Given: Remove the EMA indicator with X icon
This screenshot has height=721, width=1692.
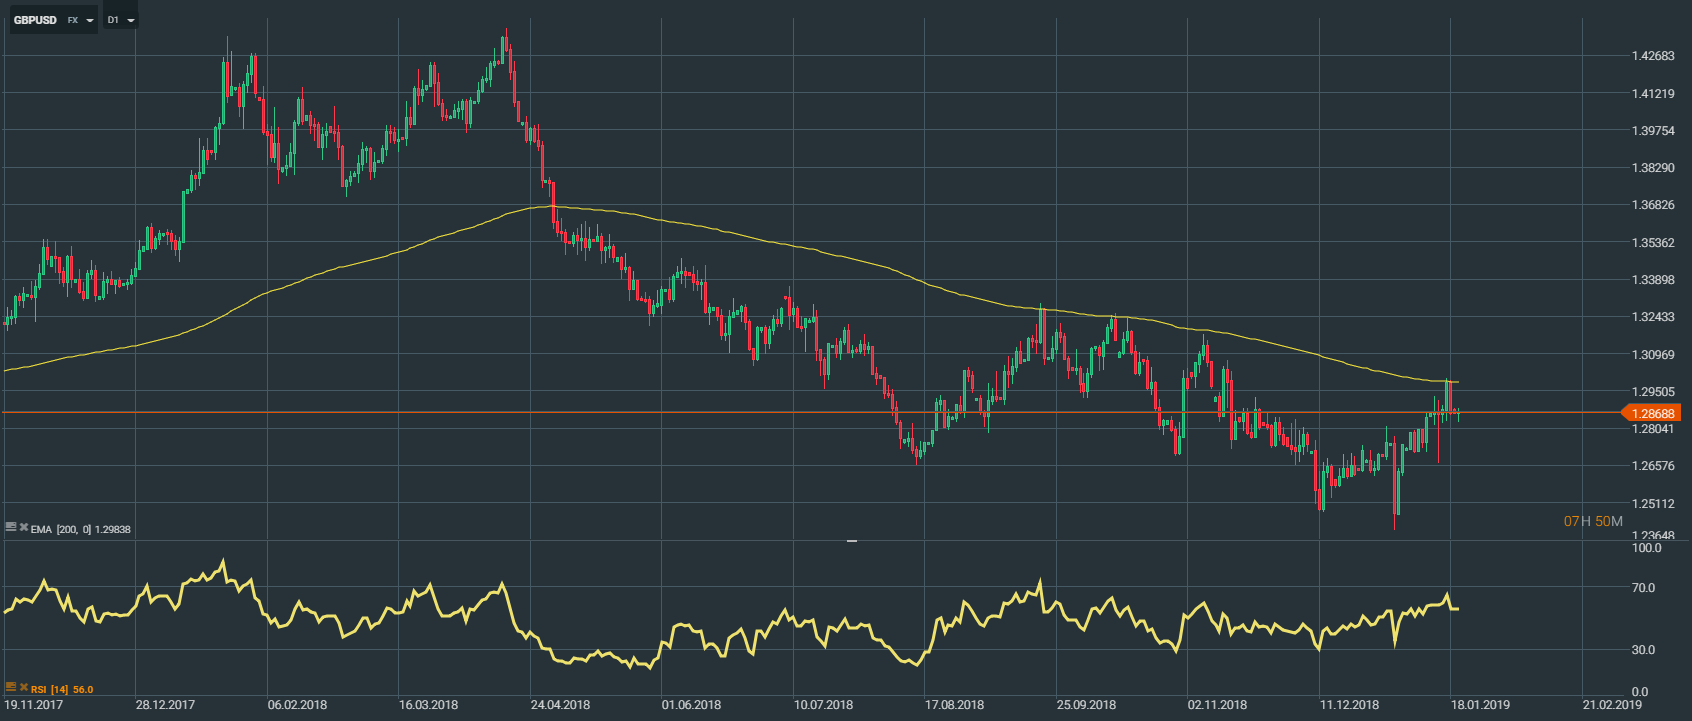Looking at the screenshot, I should click(24, 527).
